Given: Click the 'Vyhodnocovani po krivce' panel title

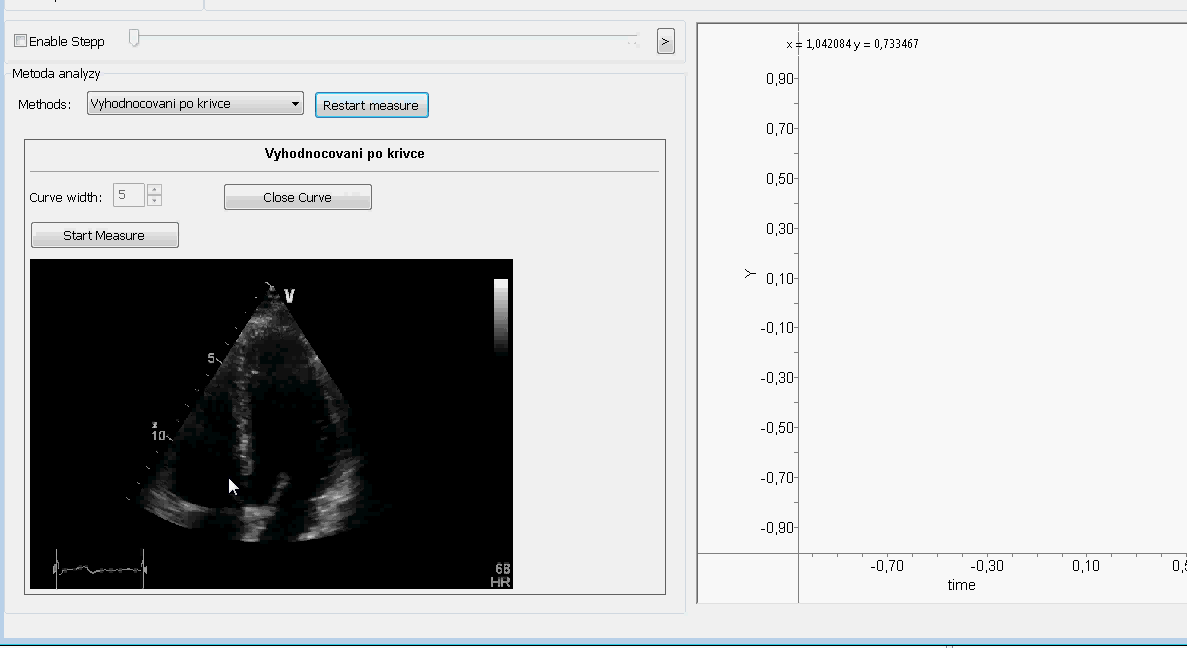Looking at the screenshot, I should point(344,154).
